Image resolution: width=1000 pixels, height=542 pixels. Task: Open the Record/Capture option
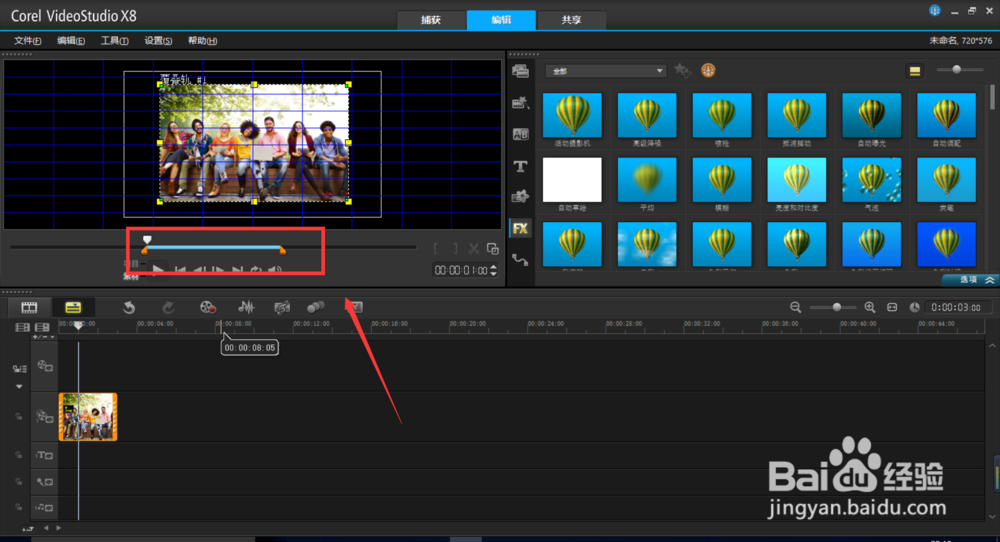coord(207,308)
